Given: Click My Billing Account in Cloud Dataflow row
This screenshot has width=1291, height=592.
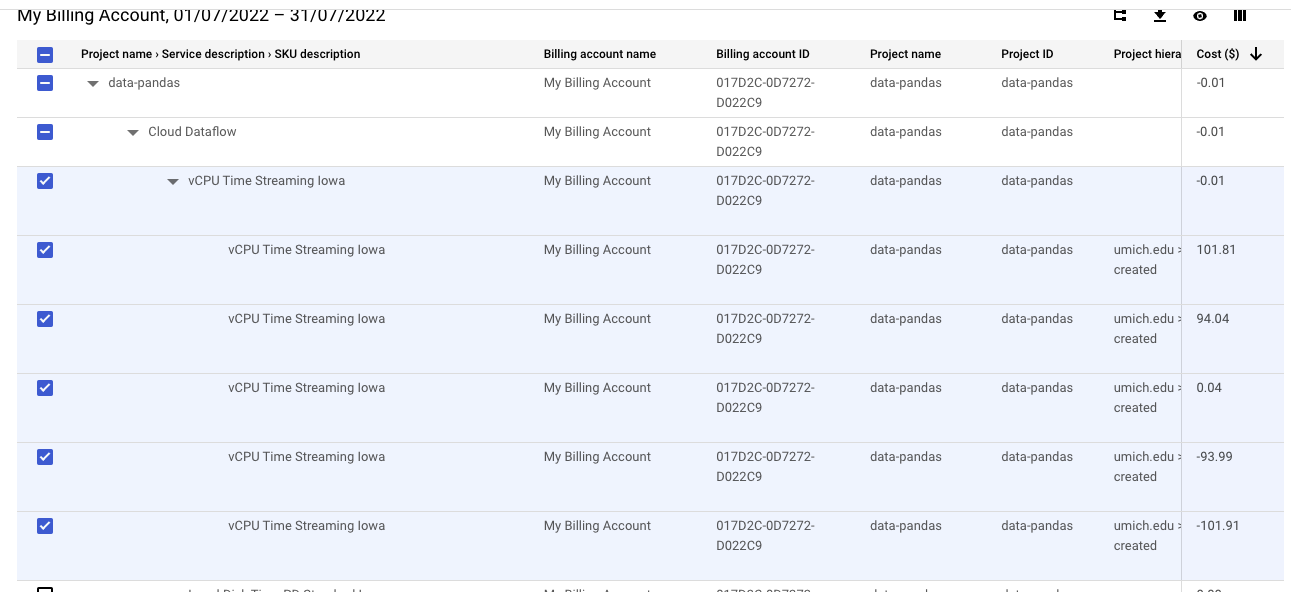Looking at the screenshot, I should point(597,132).
